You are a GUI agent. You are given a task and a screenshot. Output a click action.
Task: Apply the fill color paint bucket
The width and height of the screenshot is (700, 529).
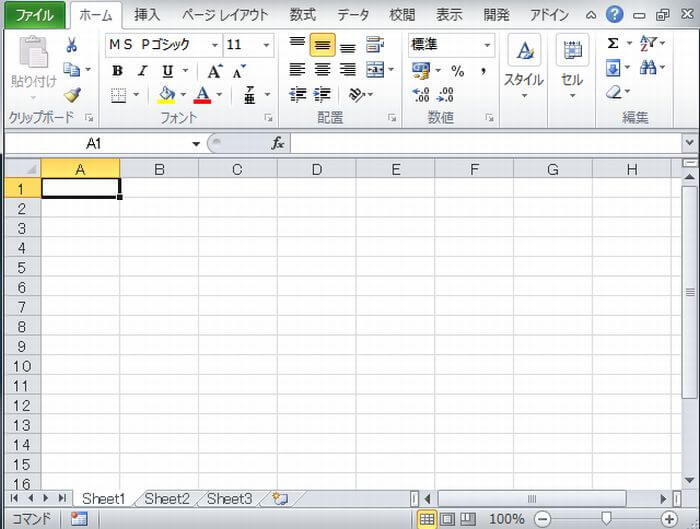pos(167,95)
